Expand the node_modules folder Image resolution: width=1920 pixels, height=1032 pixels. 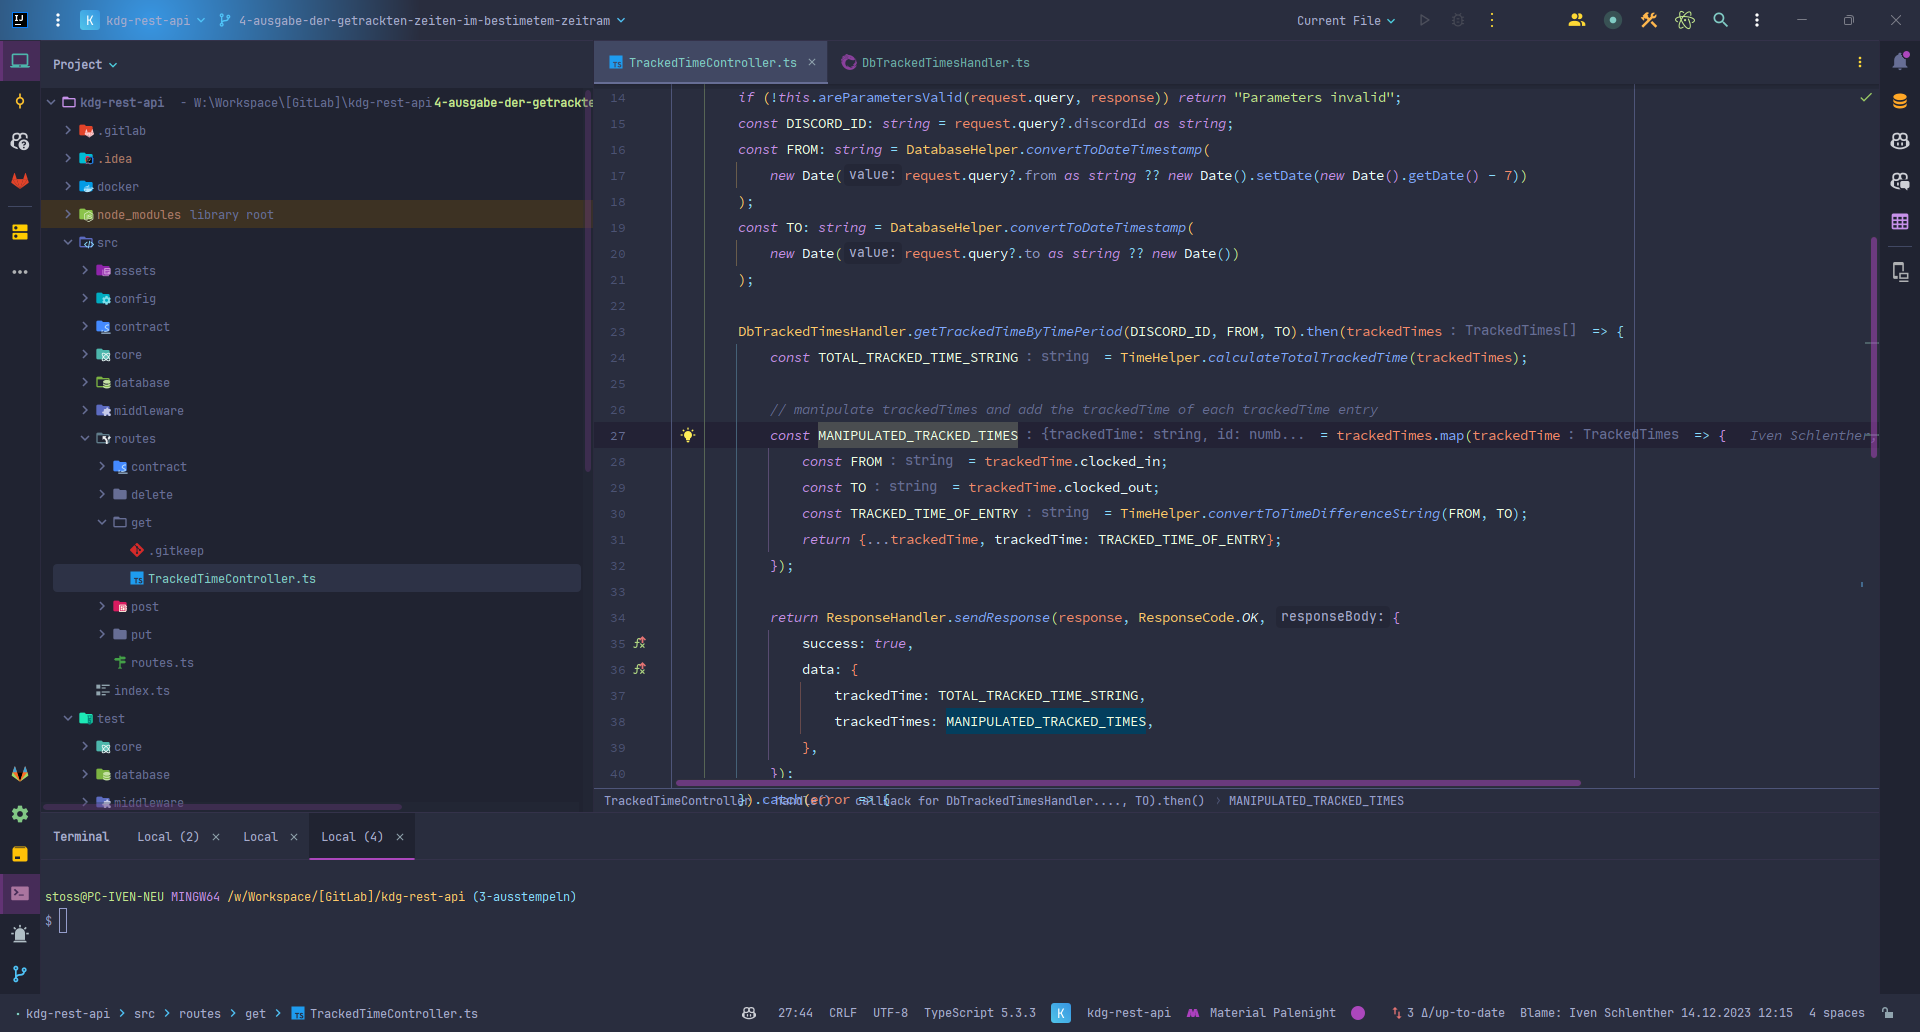point(68,215)
